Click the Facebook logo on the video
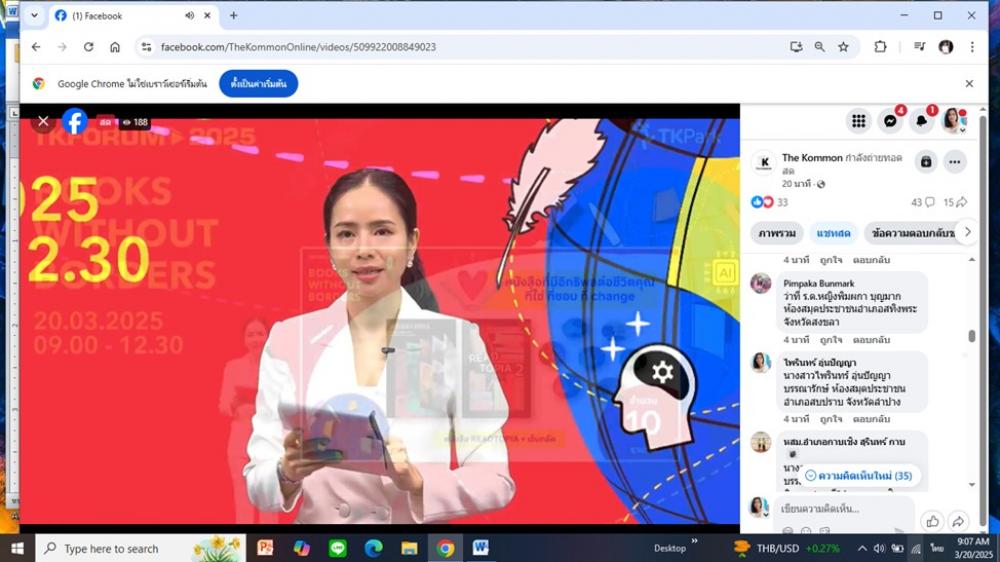Image resolution: width=1000 pixels, height=562 pixels. (75, 122)
